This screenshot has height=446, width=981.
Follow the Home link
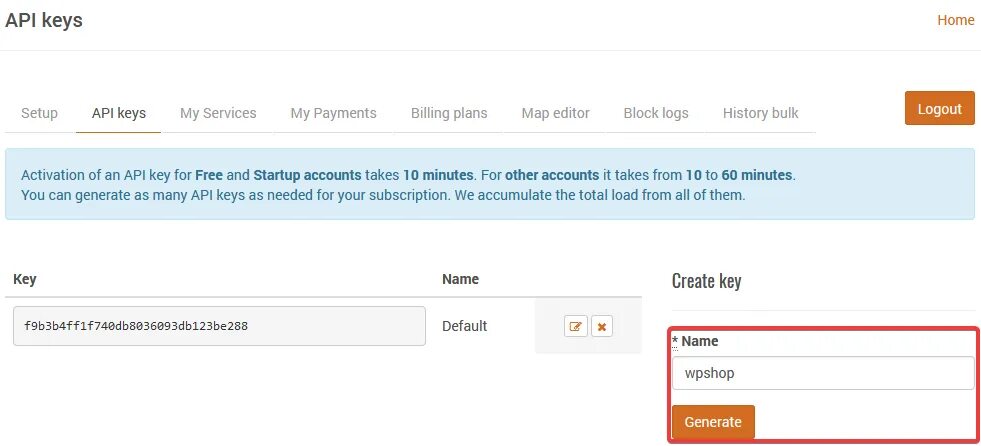[955, 20]
